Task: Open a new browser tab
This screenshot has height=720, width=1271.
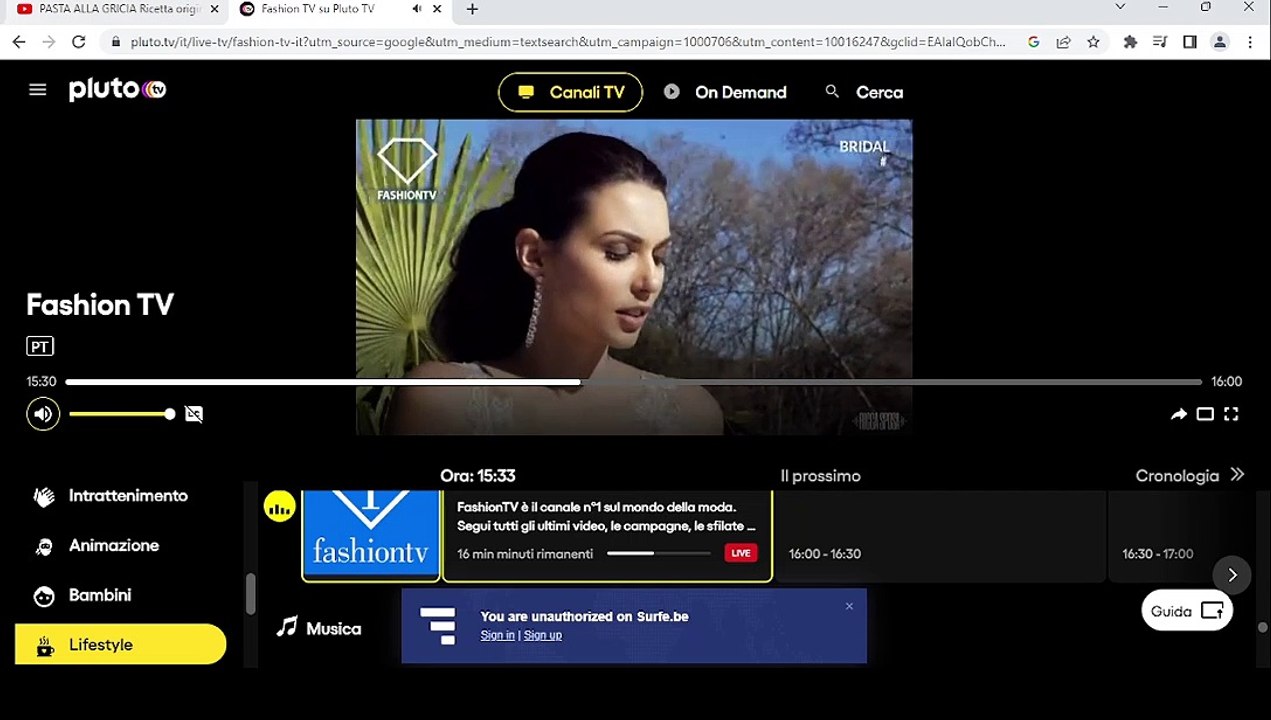Action: point(472,9)
